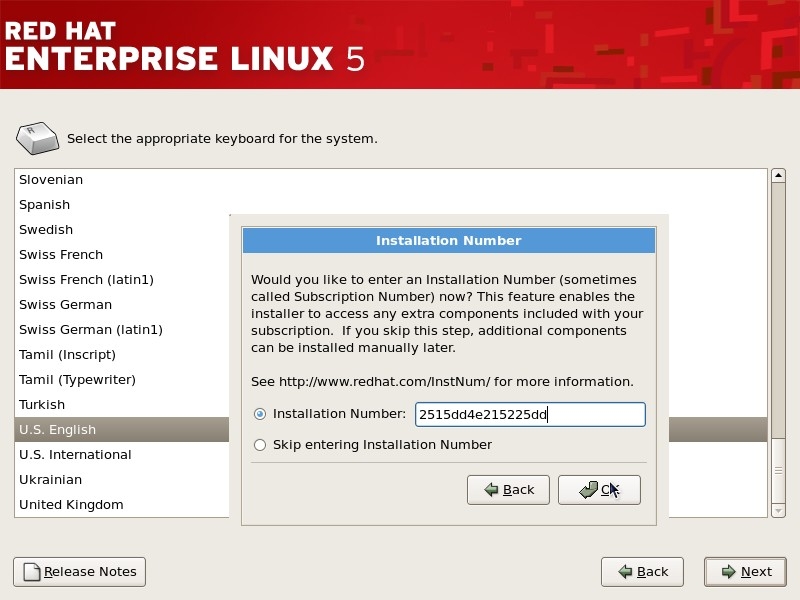
Task: Click the green arrow on the bottom Back button
Action: [x=626, y=572]
